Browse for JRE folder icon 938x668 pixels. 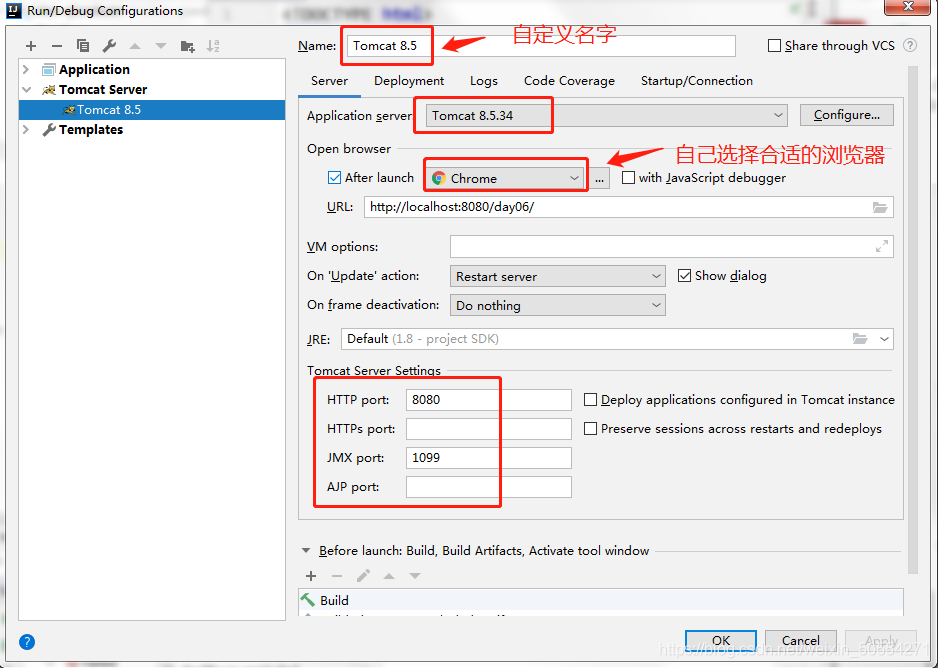click(x=860, y=339)
